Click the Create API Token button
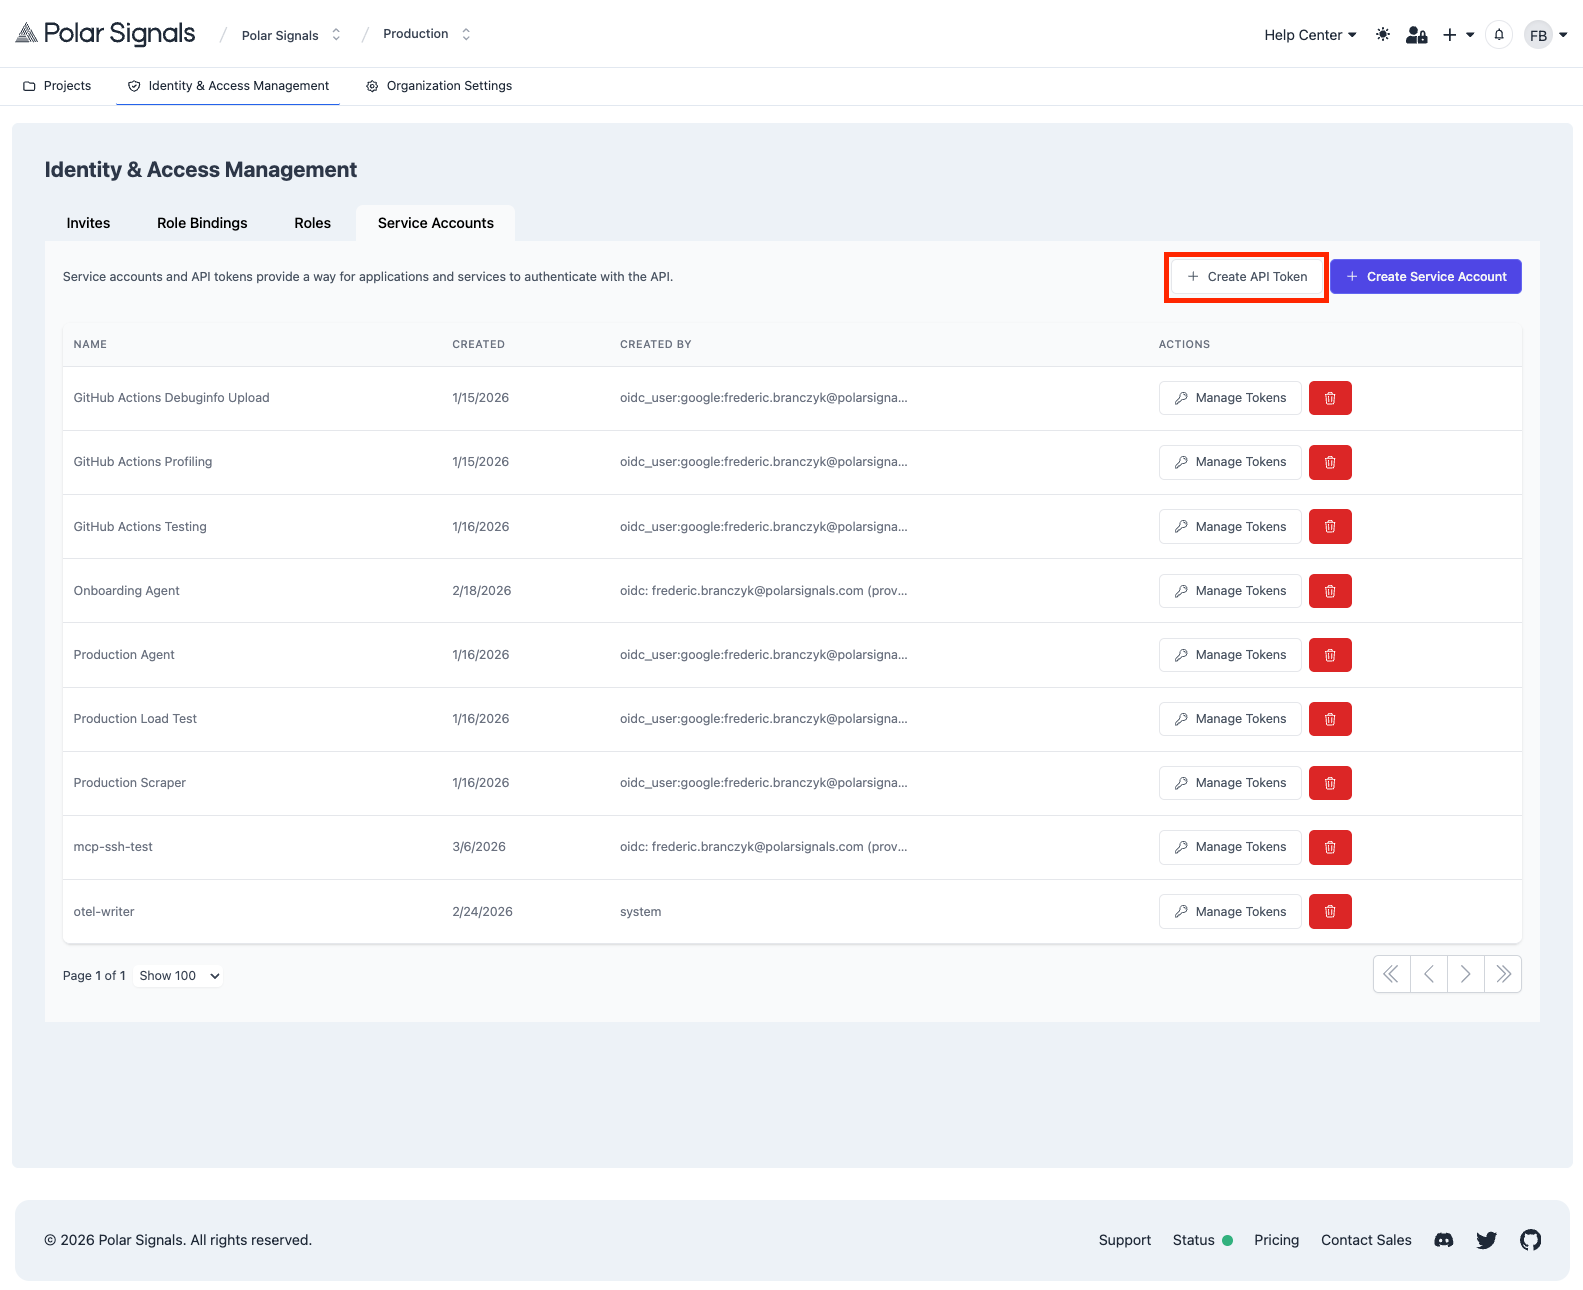 [x=1247, y=277]
